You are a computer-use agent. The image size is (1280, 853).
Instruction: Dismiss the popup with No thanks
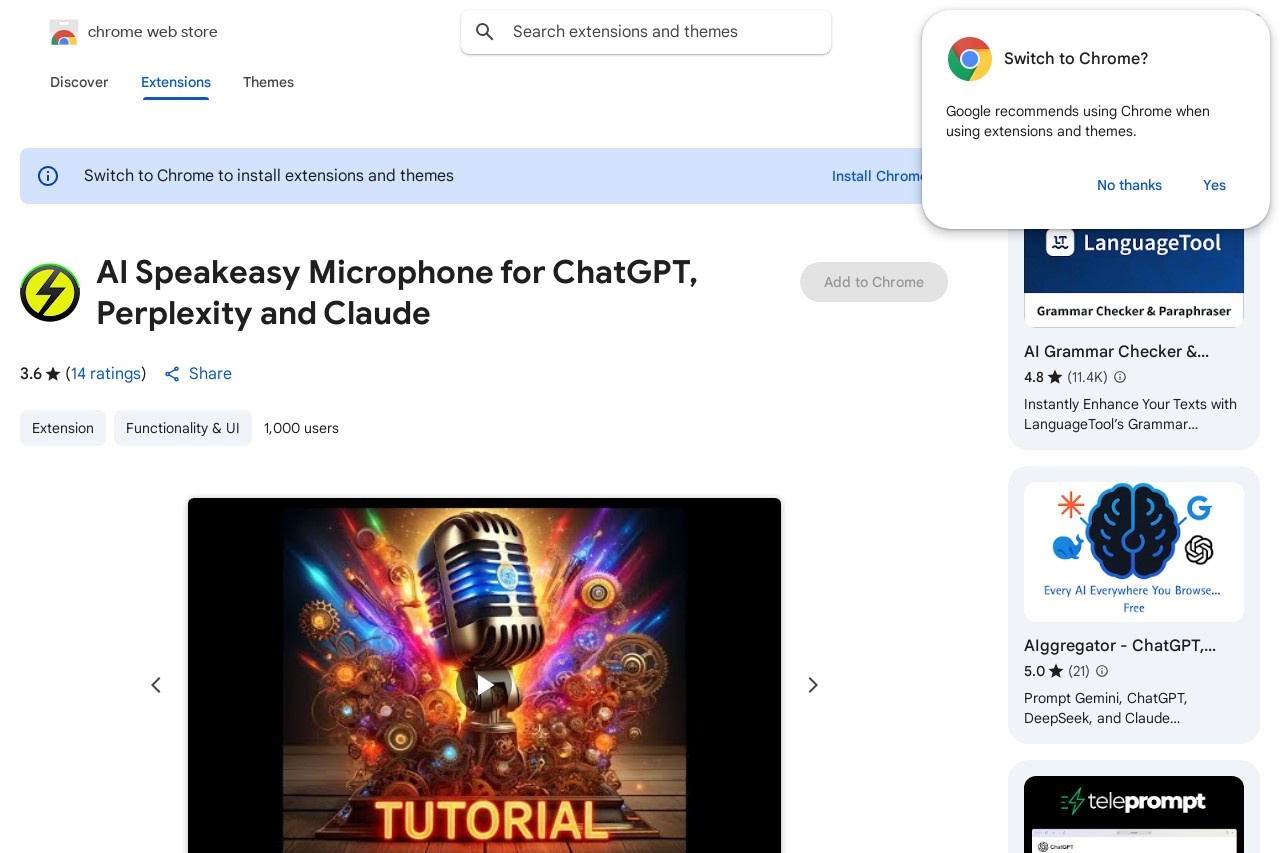1129,185
